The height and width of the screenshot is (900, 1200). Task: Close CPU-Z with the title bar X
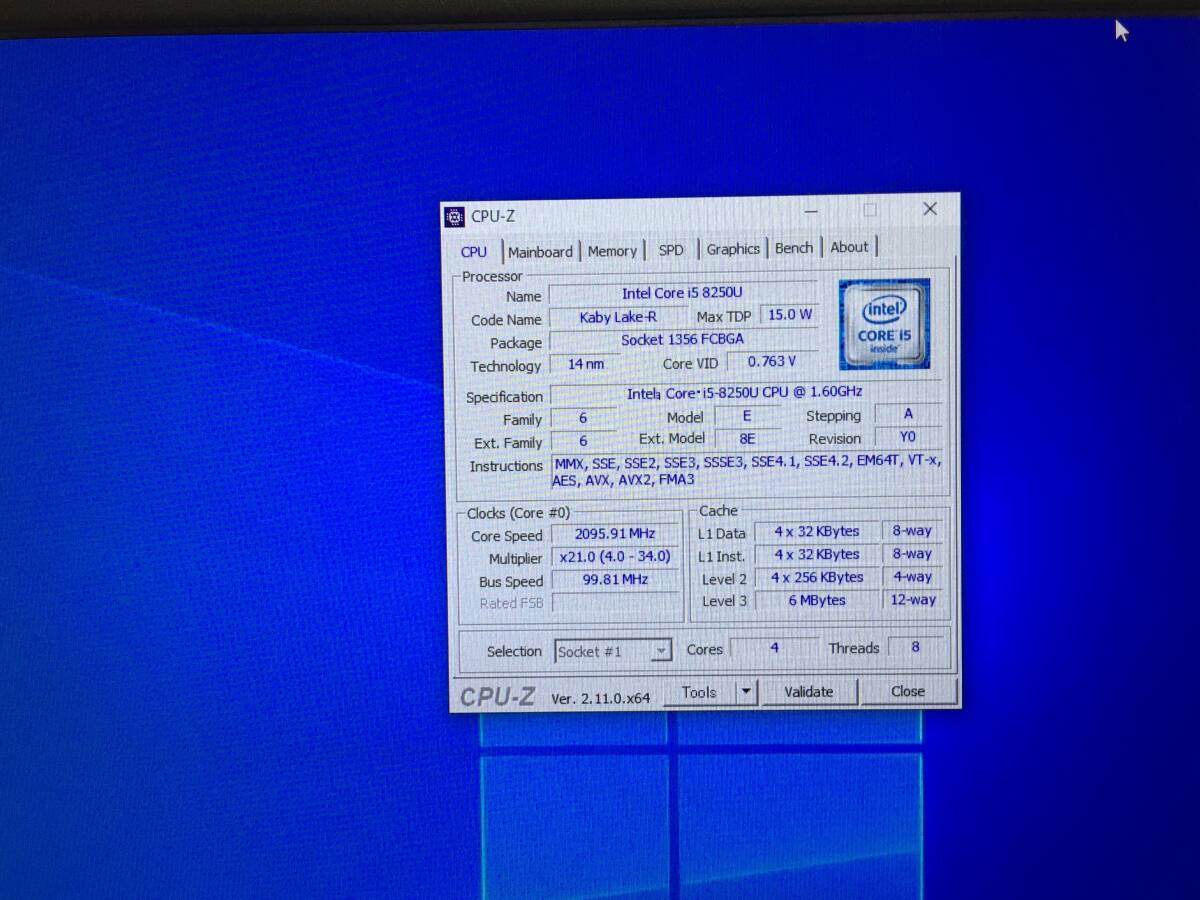(930, 209)
